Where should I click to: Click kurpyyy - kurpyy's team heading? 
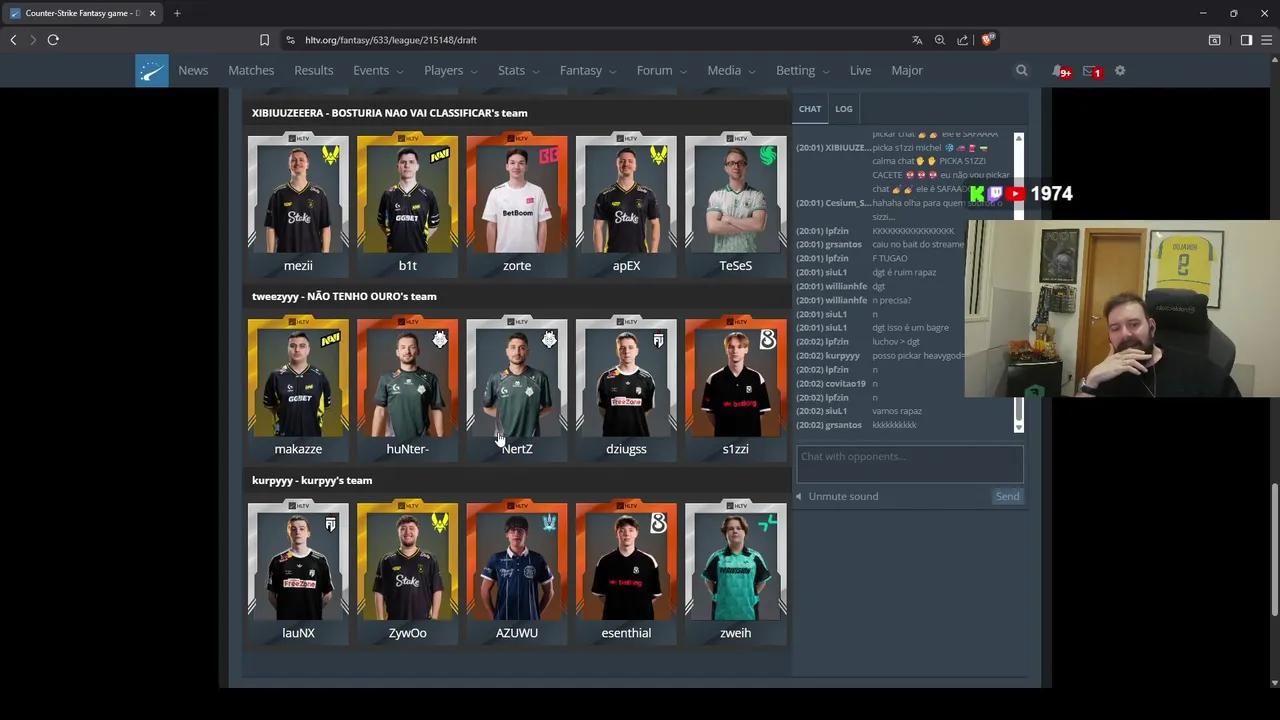312,481
